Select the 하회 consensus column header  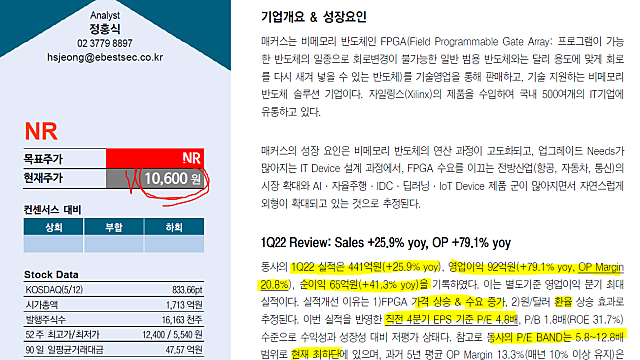(x=174, y=227)
